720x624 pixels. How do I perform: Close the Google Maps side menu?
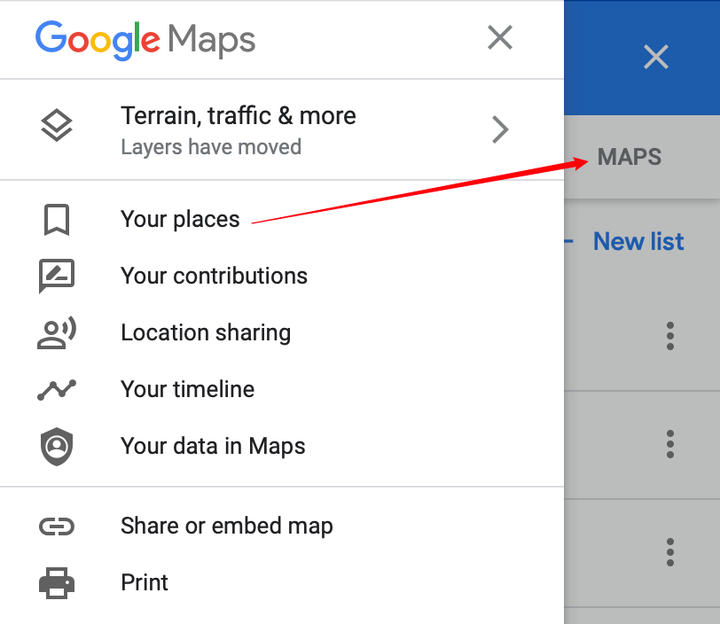click(500, 37)
